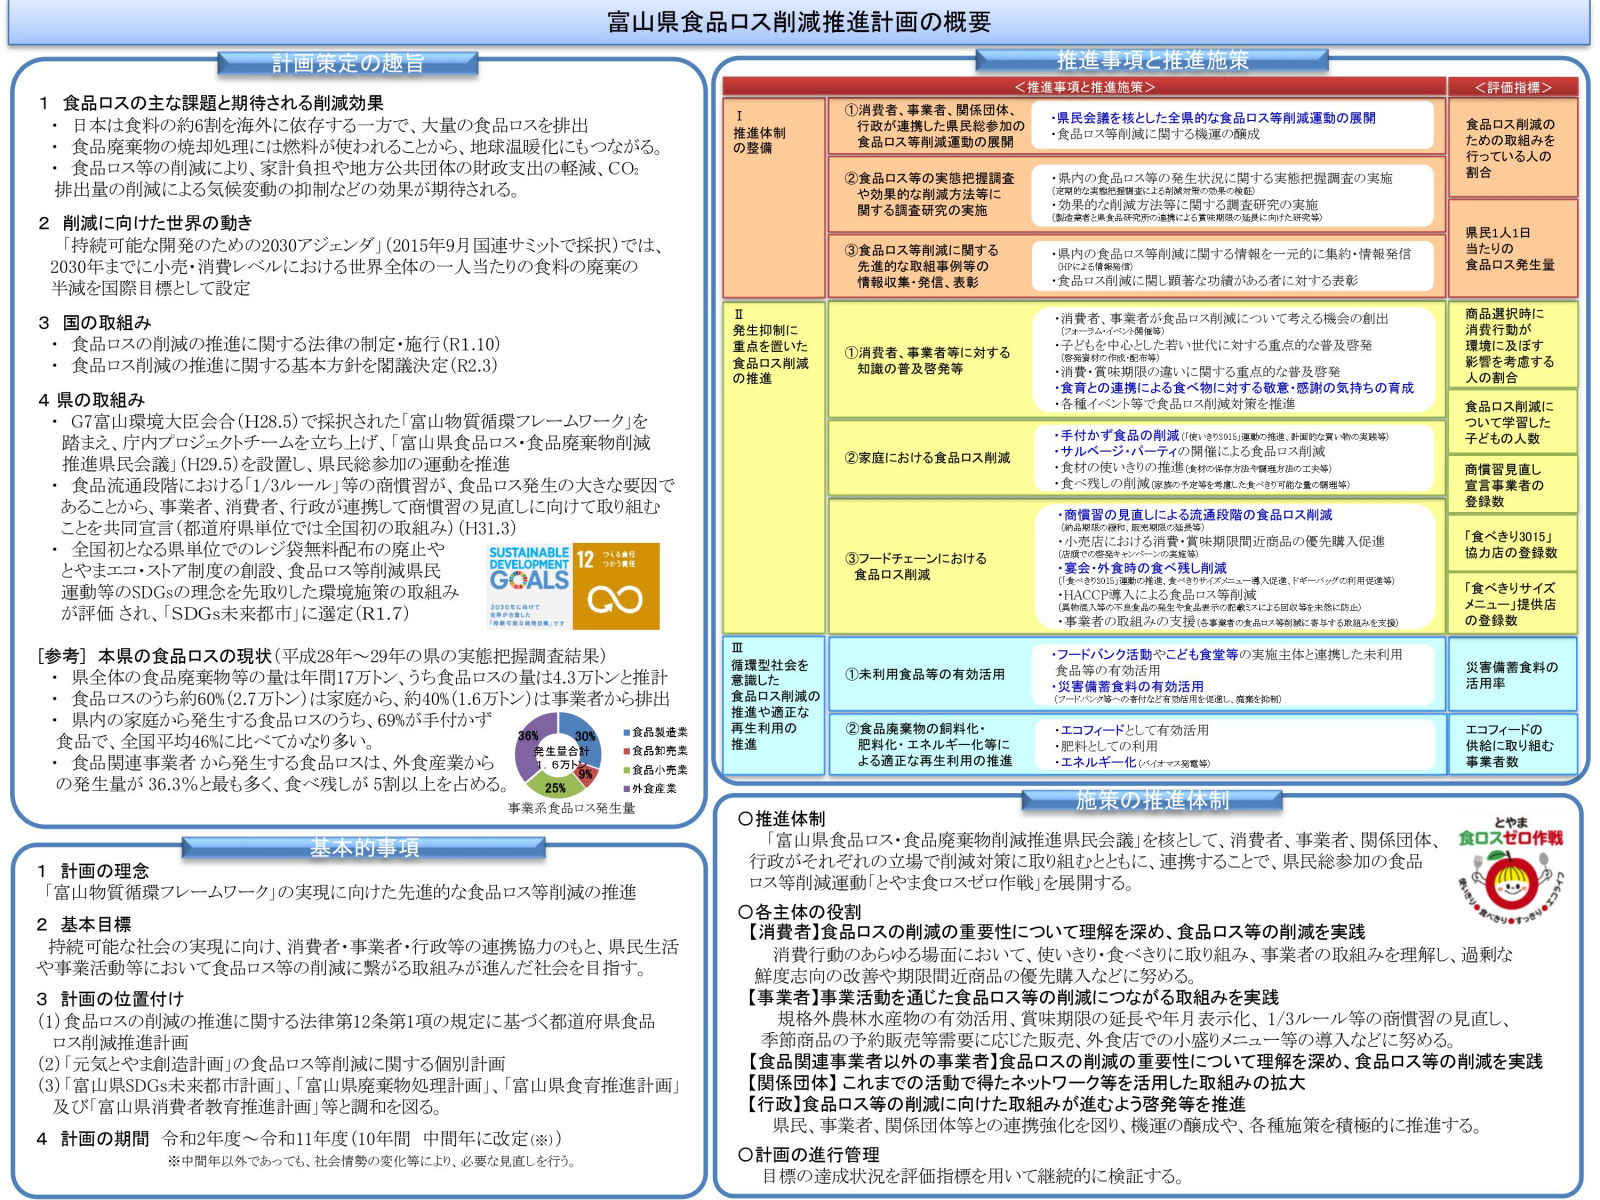Screen dimensions: 1600x1200
Task: Click indicator 「食べきりサイズメニュー」提供店の登録数
Action: 1513,604
